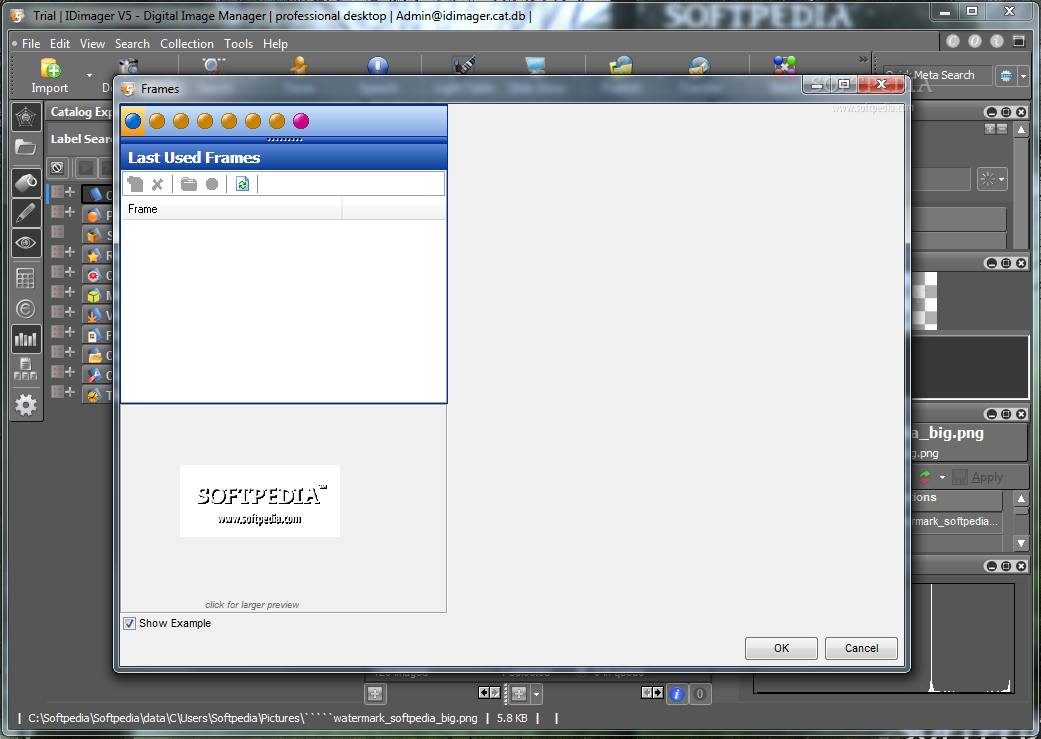
Task: Click the clear filter circle-slash icon
Action: click(x=57, y=167)
